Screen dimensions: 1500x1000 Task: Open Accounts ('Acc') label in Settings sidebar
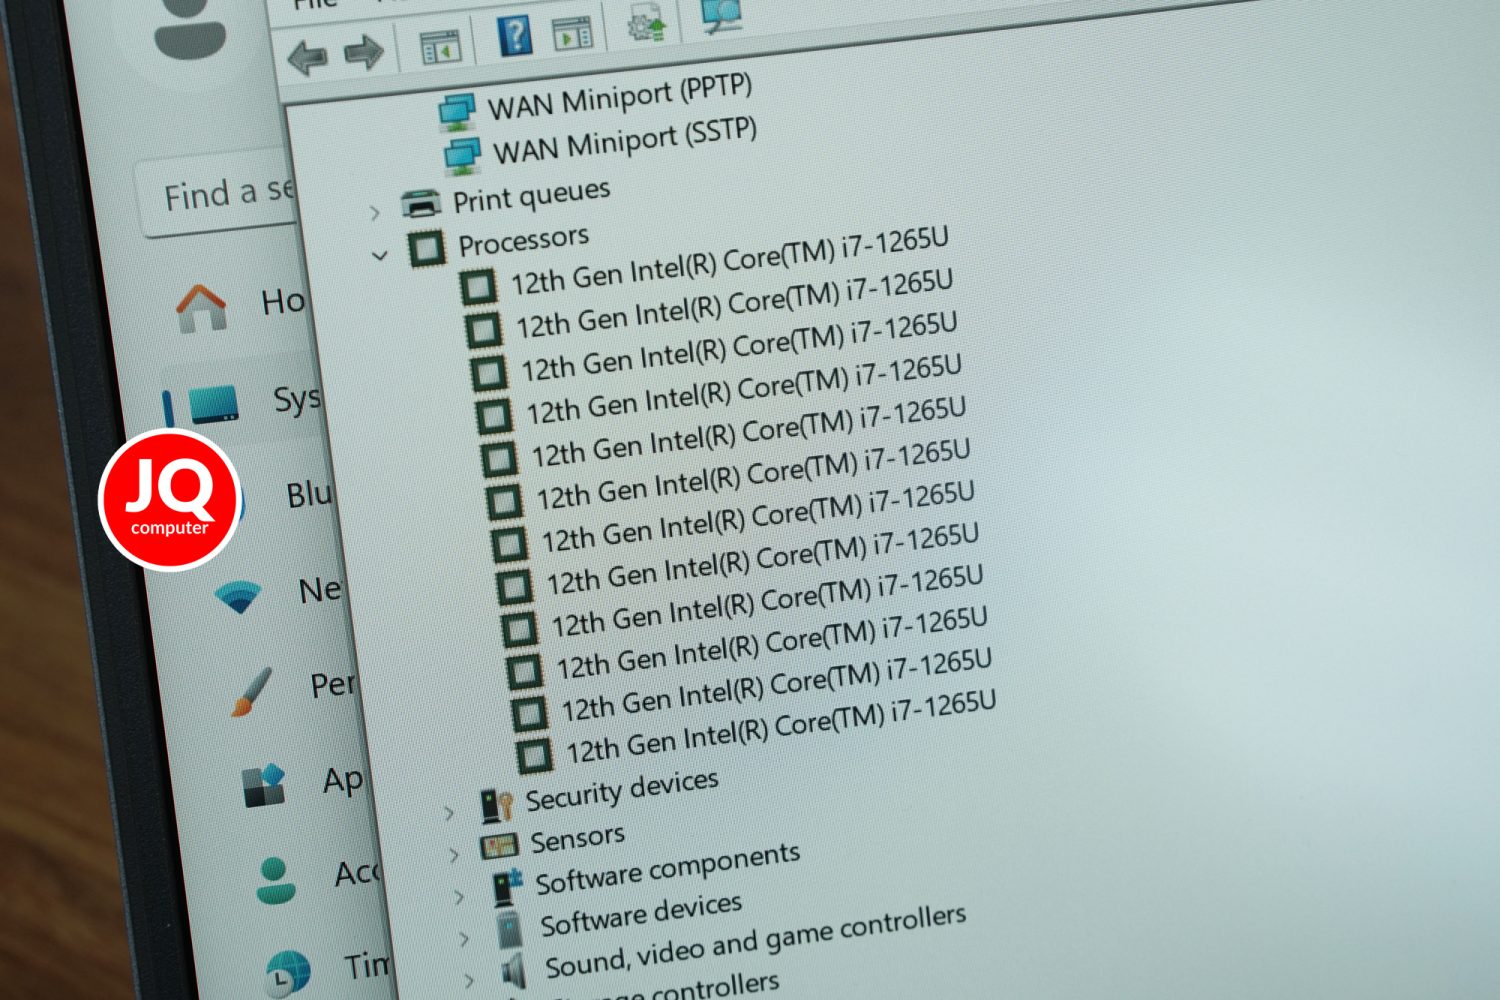[357, 873]
